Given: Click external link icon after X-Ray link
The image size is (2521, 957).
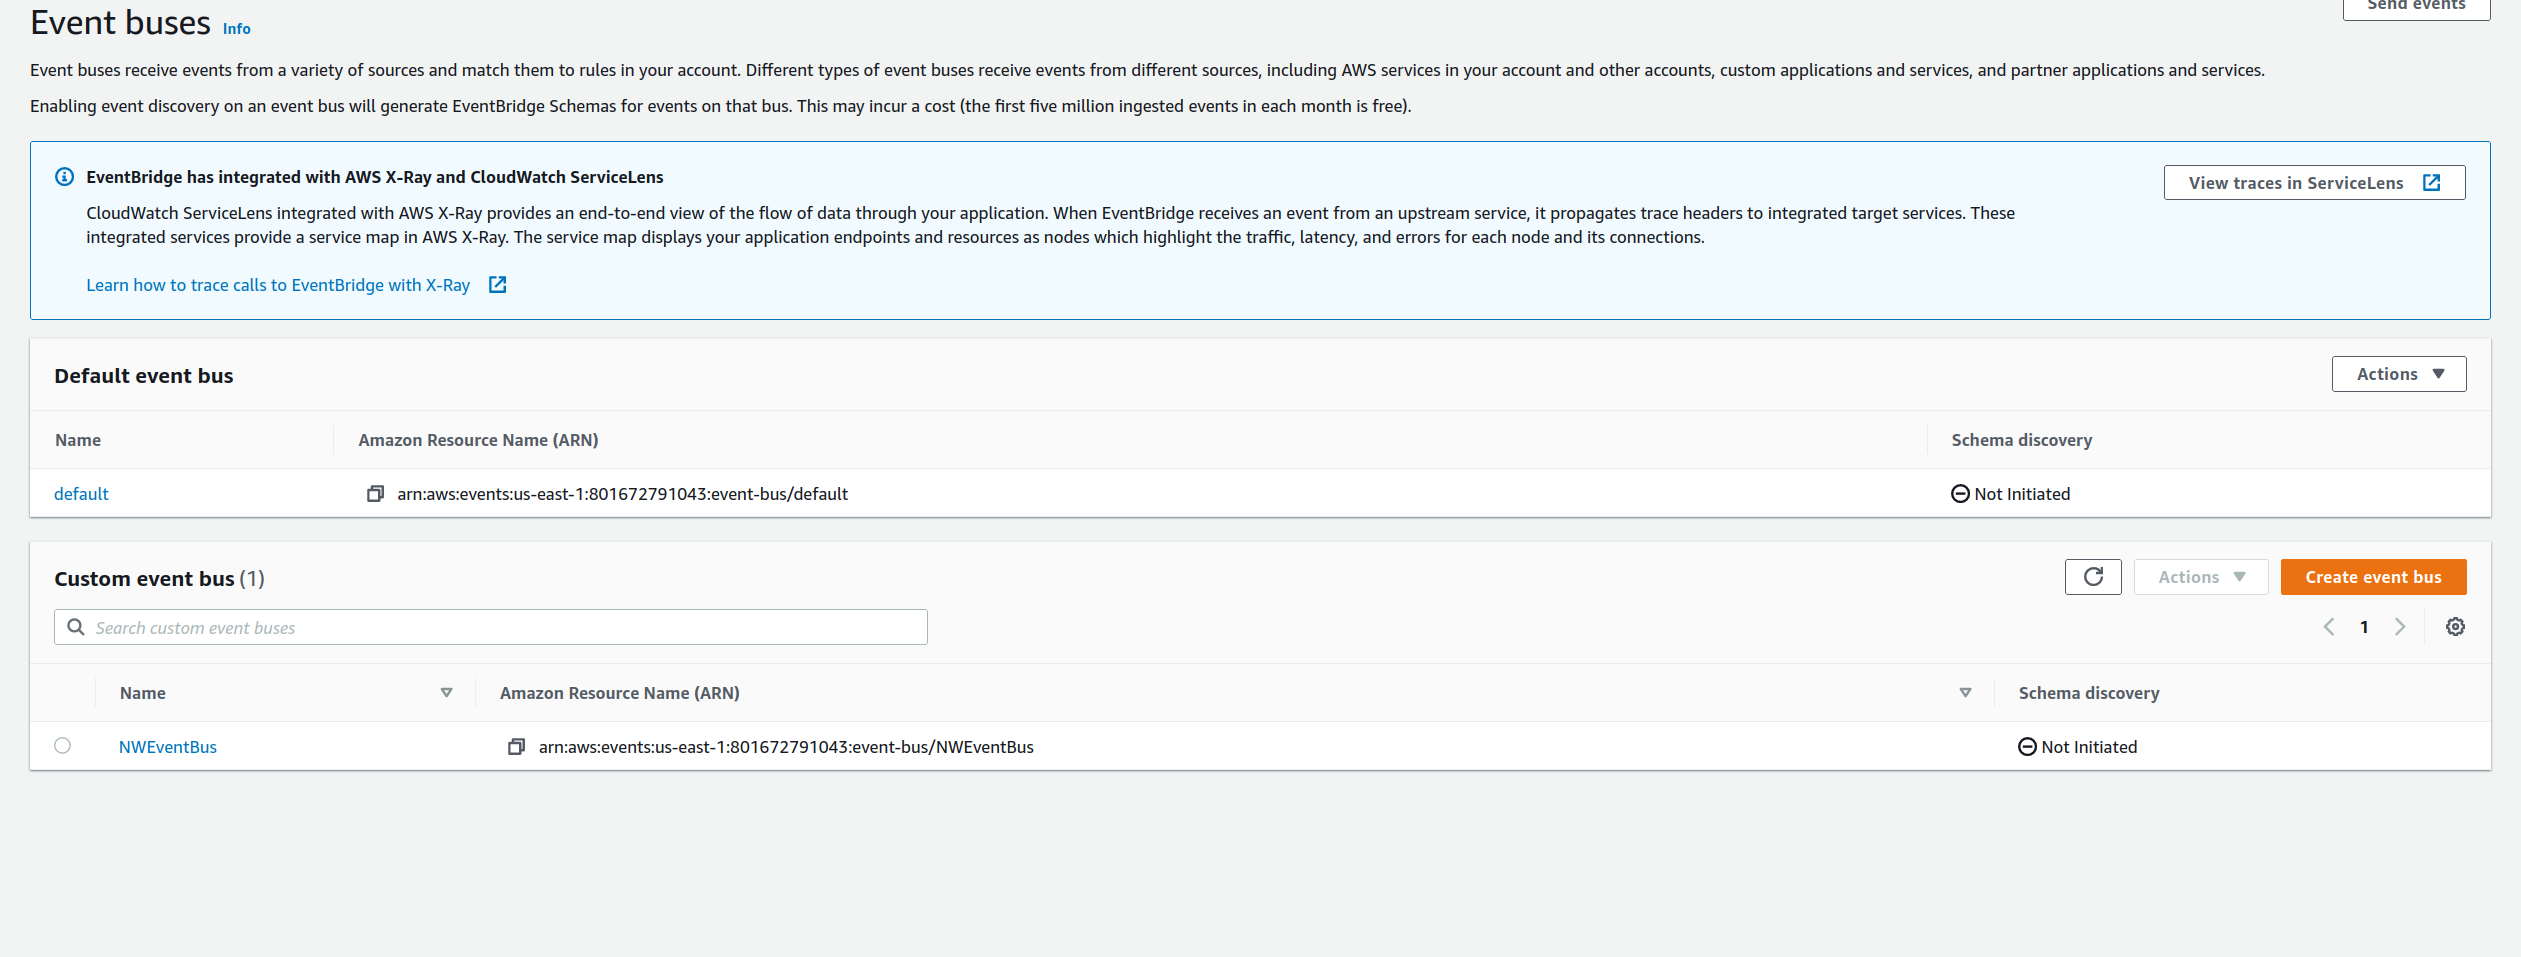Looking at the screenshot, I should click(497, 285).
